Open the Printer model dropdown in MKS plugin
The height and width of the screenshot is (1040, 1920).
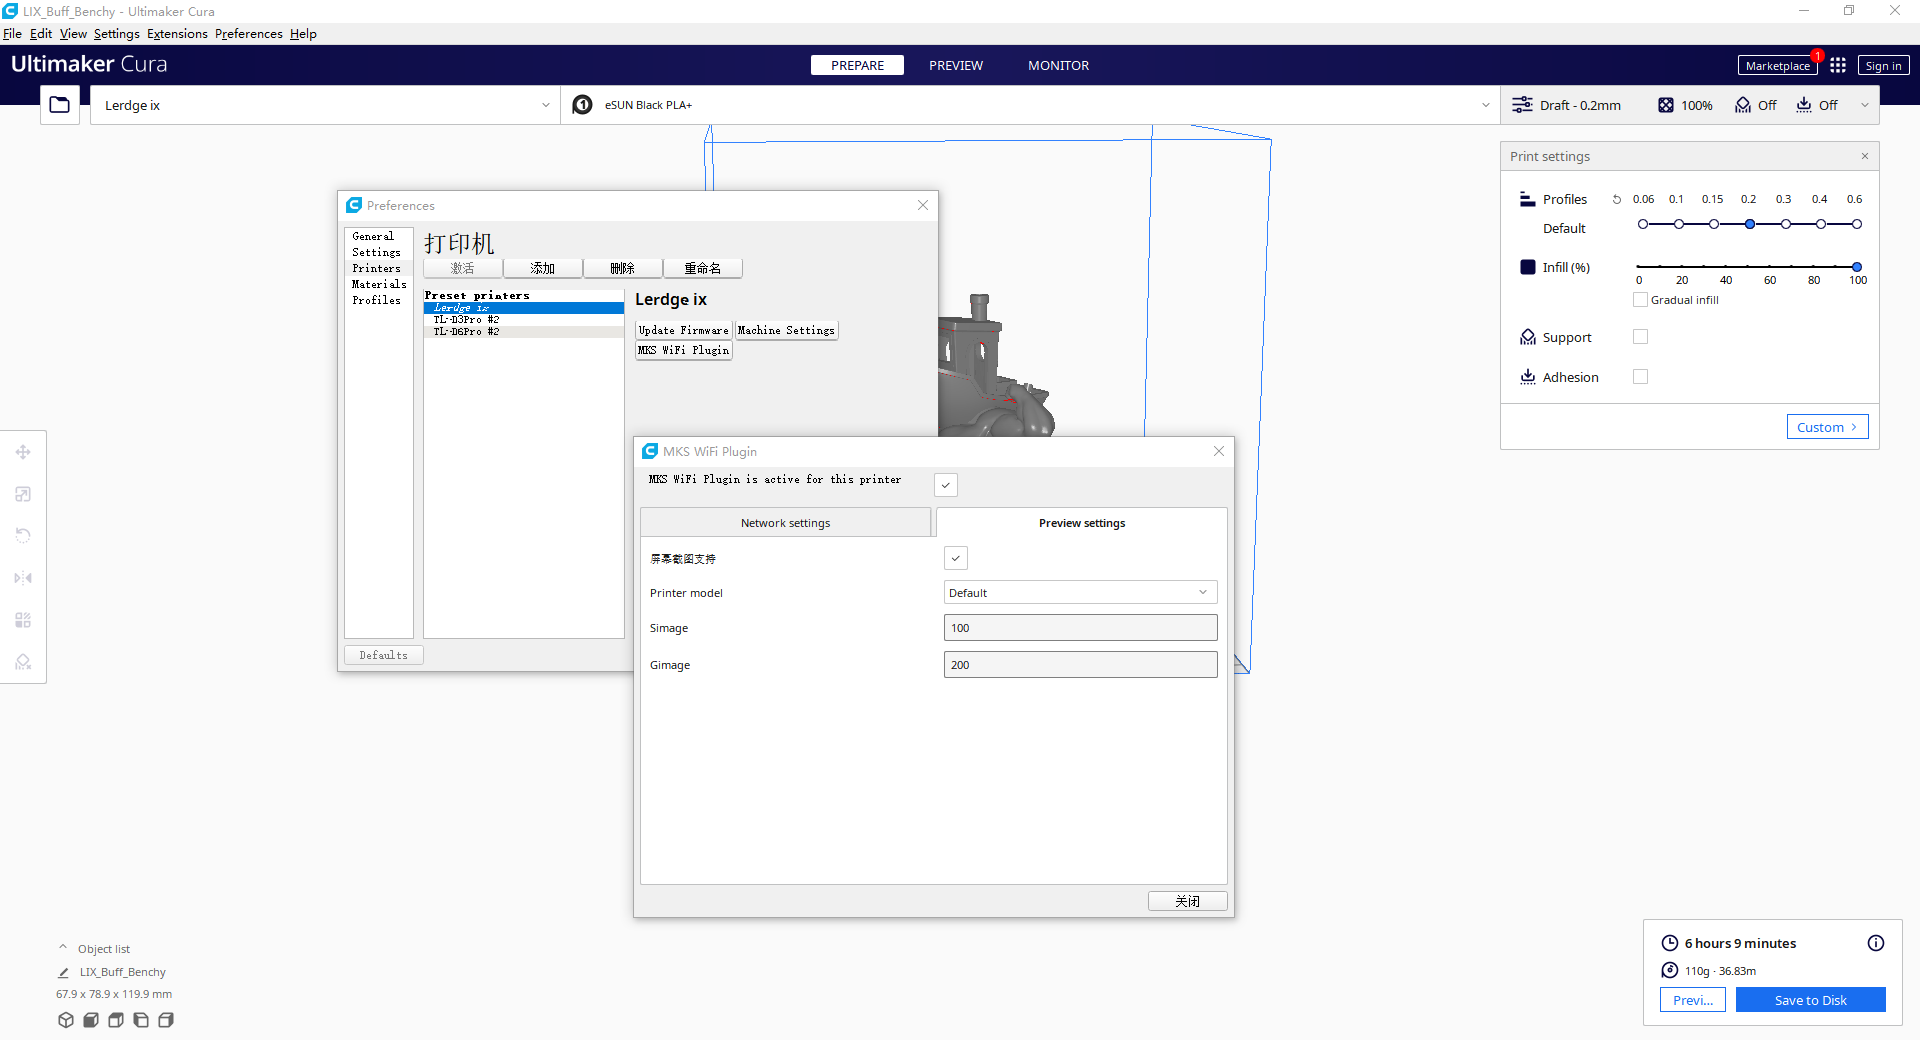point(1080,592)
